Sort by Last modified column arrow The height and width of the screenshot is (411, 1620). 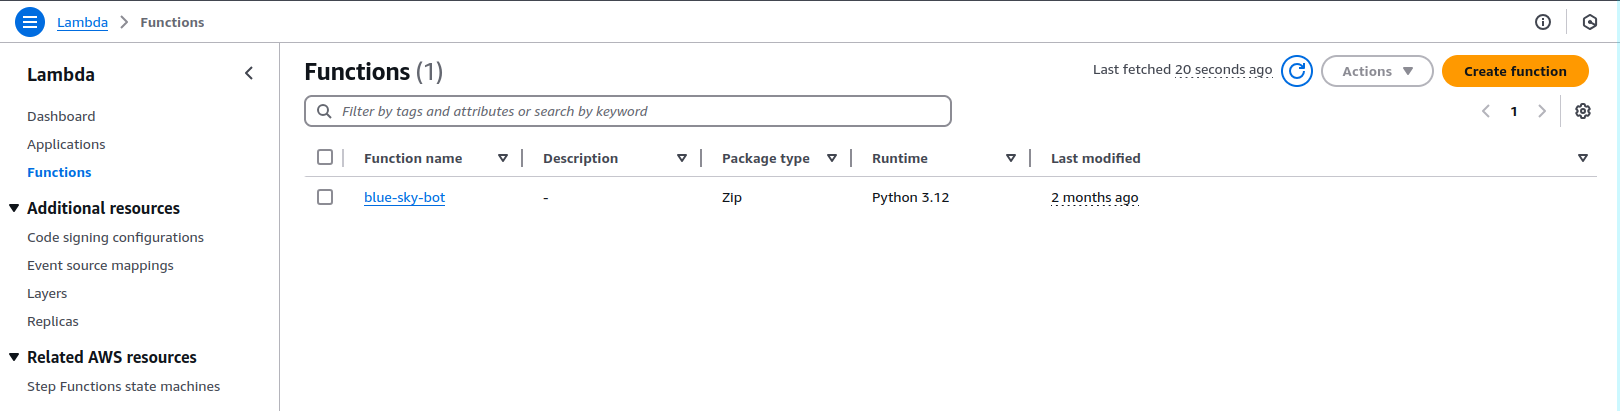pyautogui.click(x=1583, y=158)
